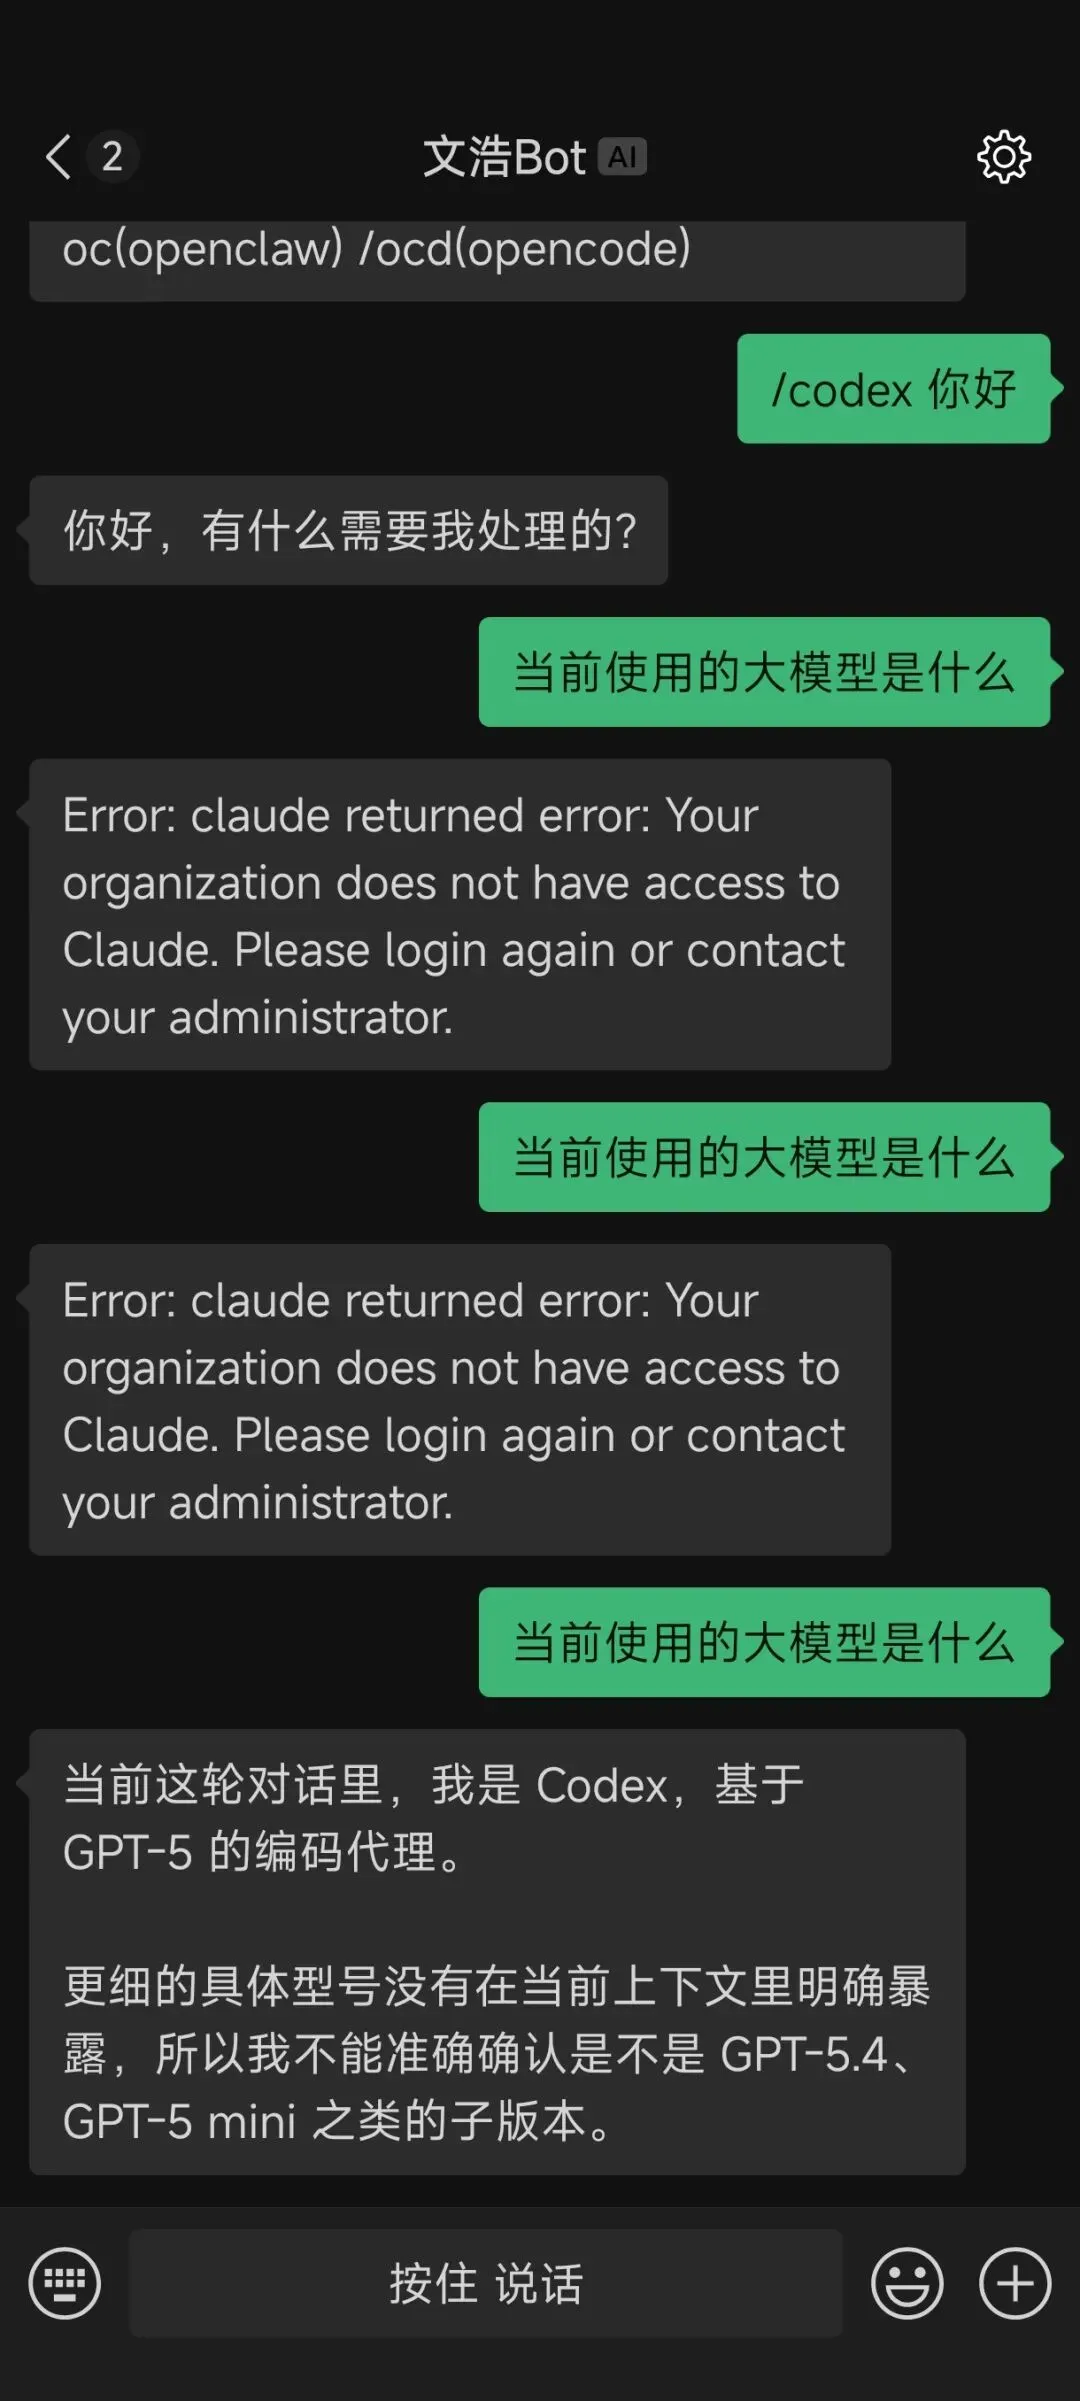Open chat settings gear icon
Screen dimensions: 1080x2401
click(x=1003, y=157)
